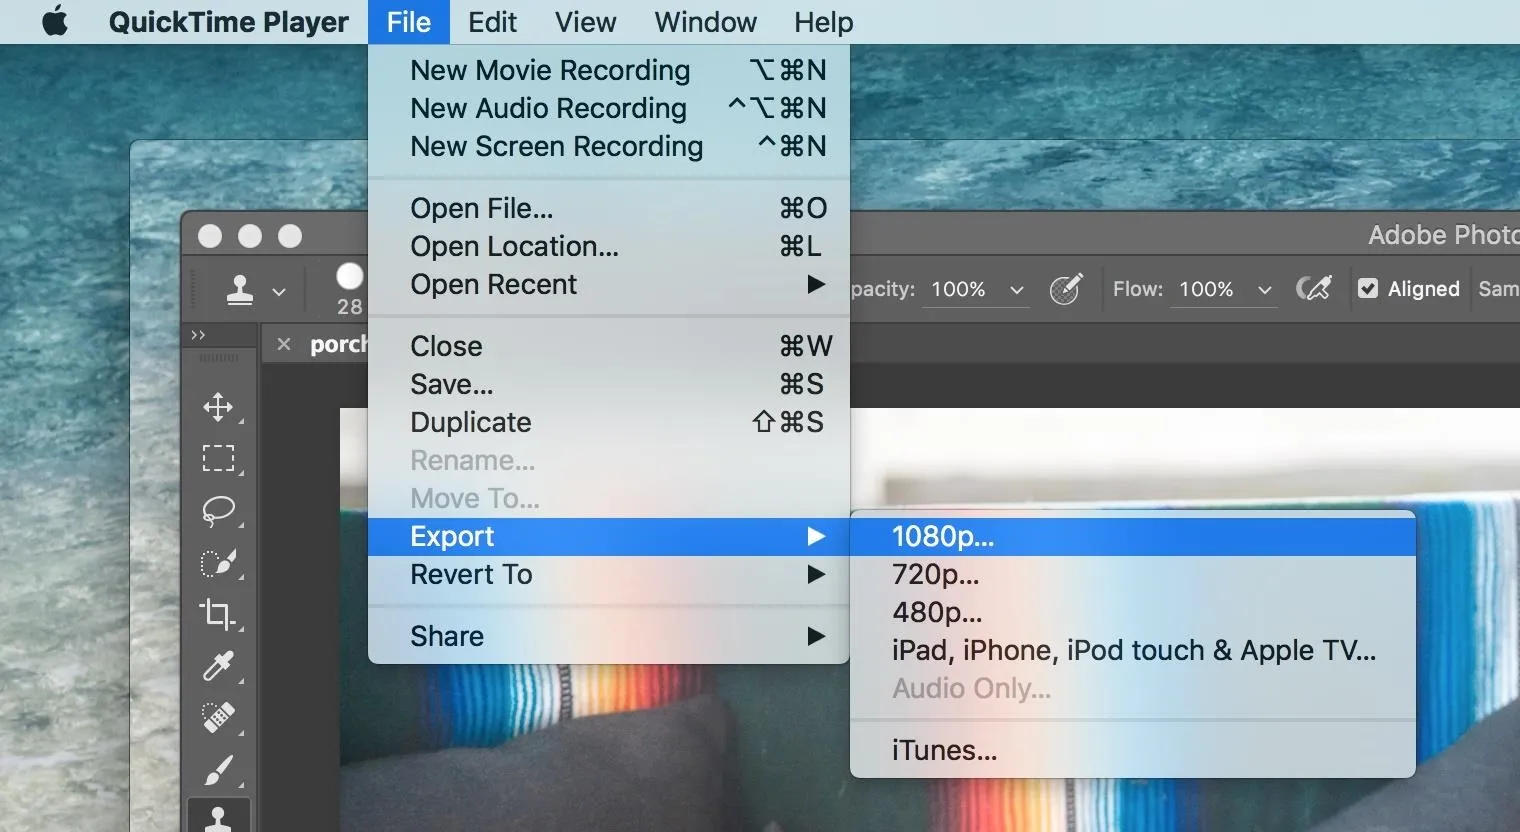Expand the Photoshop toolbar double arrows
The width and height of the screenshot is (1520, 832).
198,335
